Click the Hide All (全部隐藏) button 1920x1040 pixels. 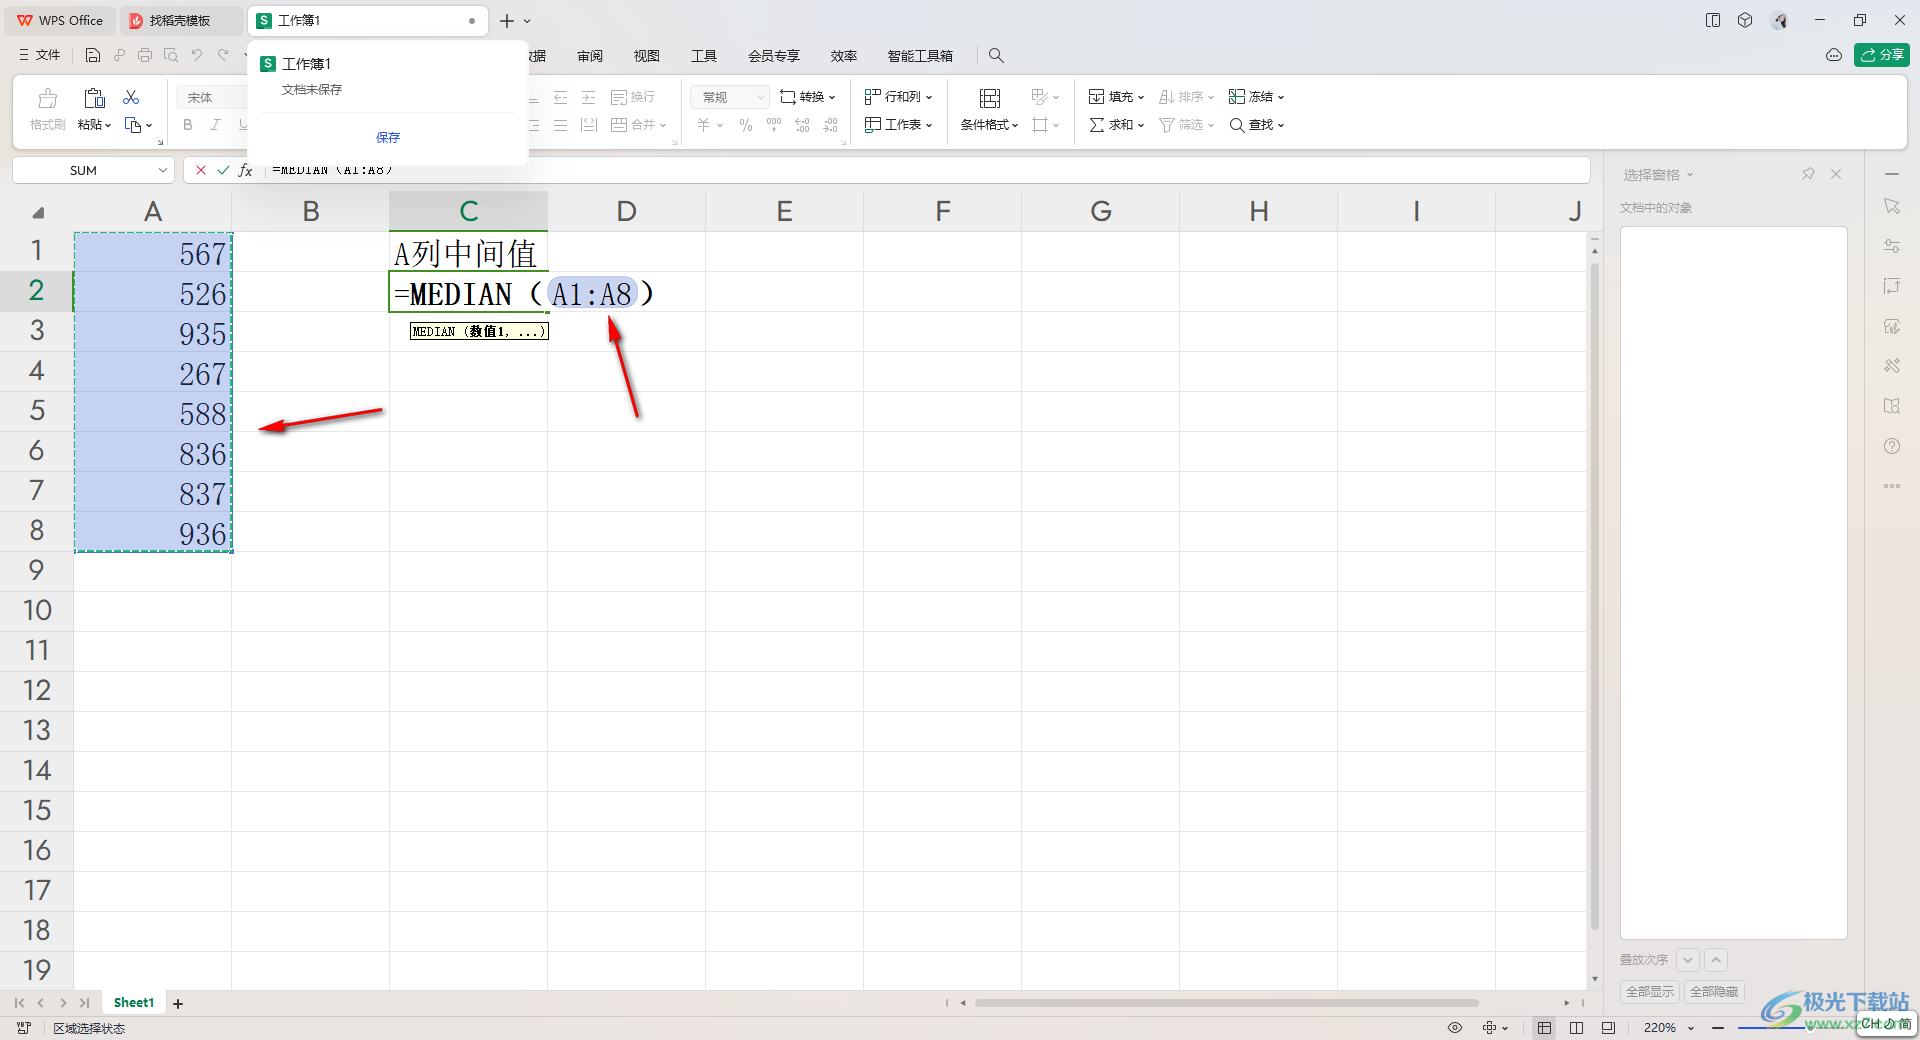click(x=1714, y=992)
